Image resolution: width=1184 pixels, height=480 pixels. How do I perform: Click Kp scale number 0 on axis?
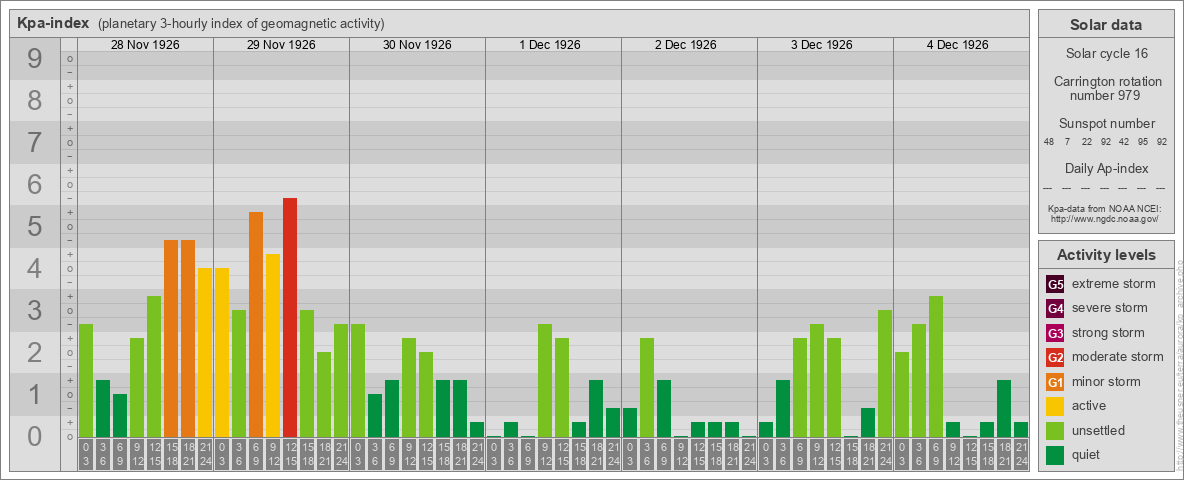[x=34, y=436]
